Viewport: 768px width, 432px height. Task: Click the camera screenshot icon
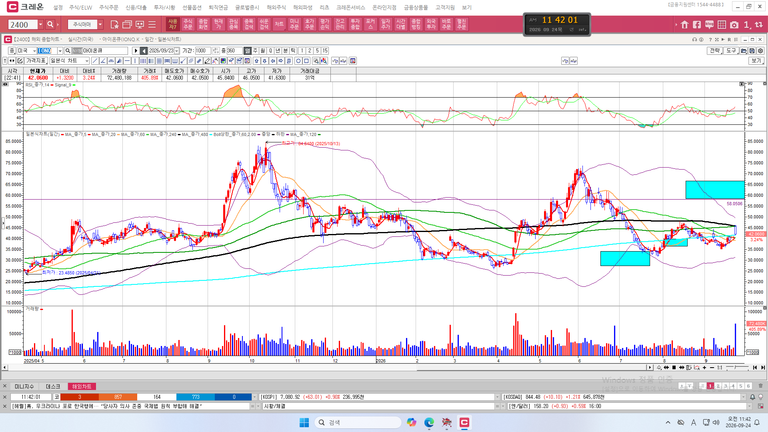pyautogui.click(x=734, y=24)
